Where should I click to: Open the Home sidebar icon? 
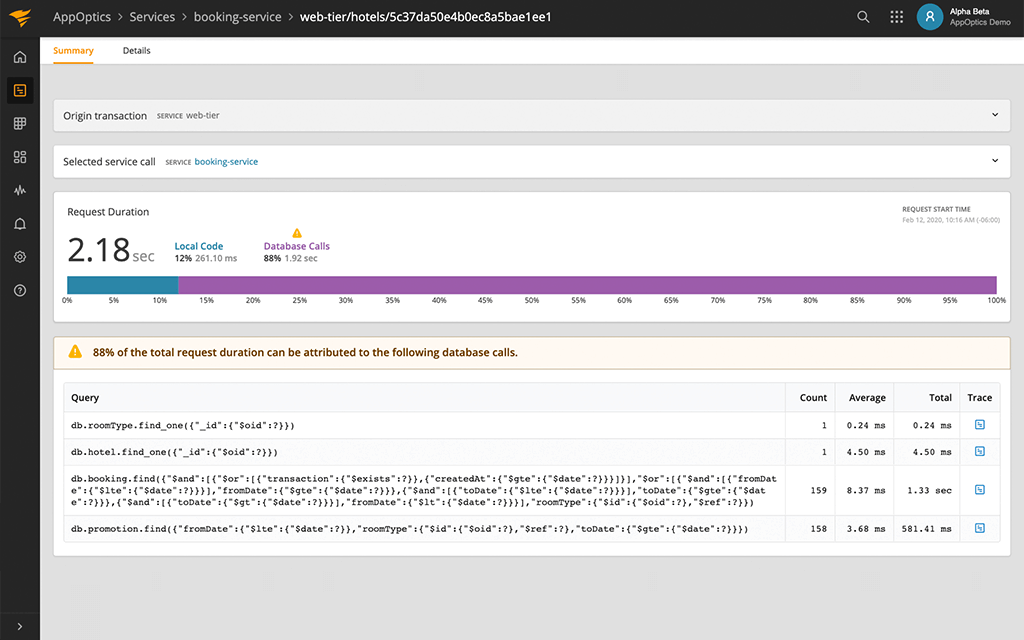pyautogui.click(x=20, y=57)
